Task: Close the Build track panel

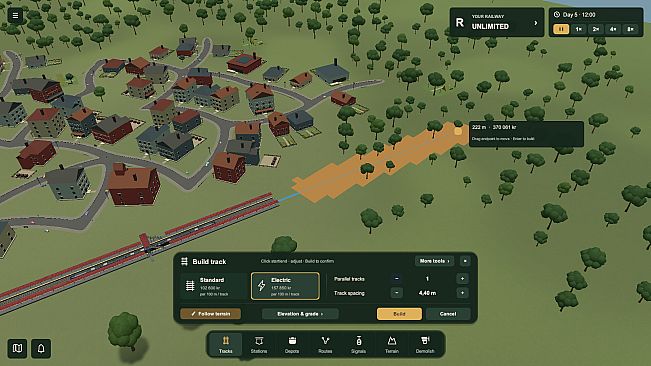Action: (465, 261)
